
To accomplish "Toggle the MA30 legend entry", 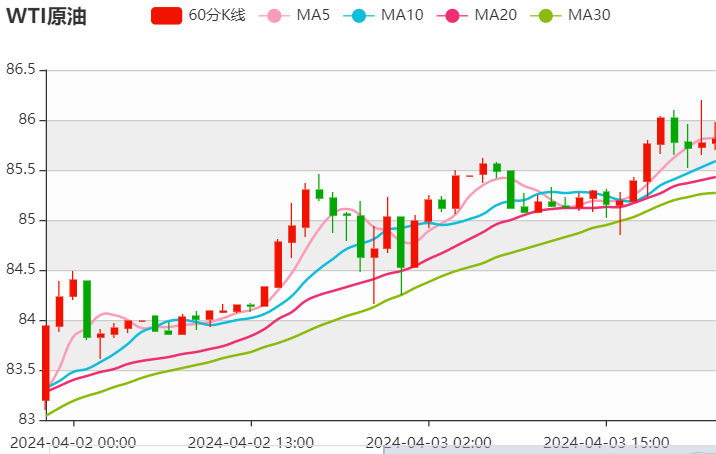I will pos(570,15).
